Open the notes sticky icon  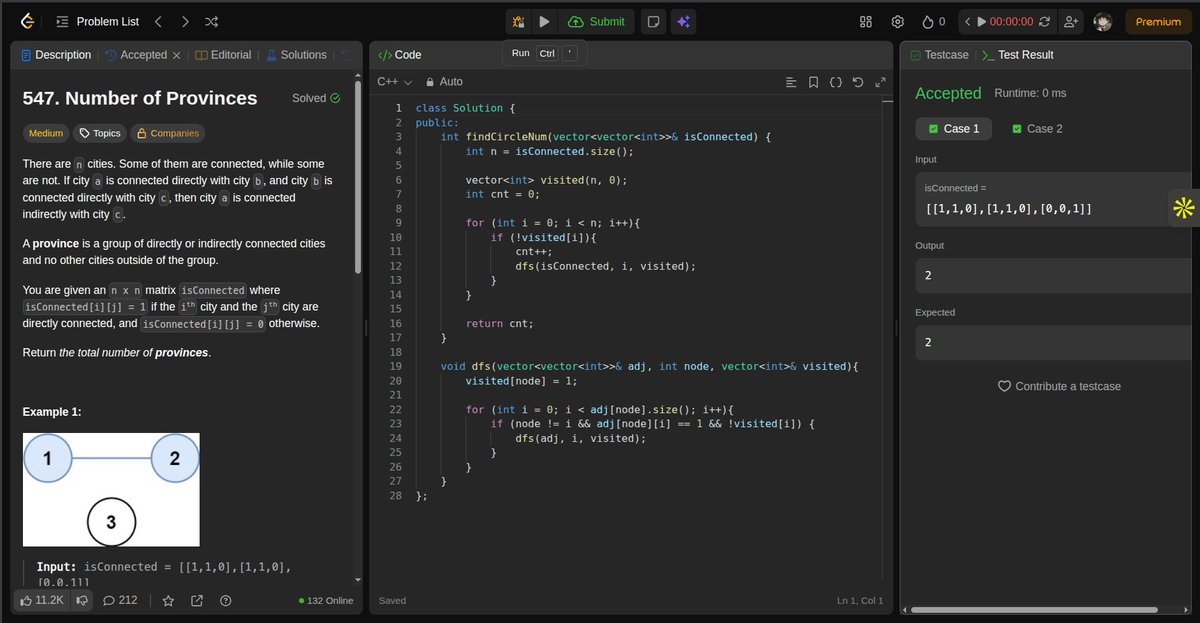pyautogui.click(x=652, y=21)
